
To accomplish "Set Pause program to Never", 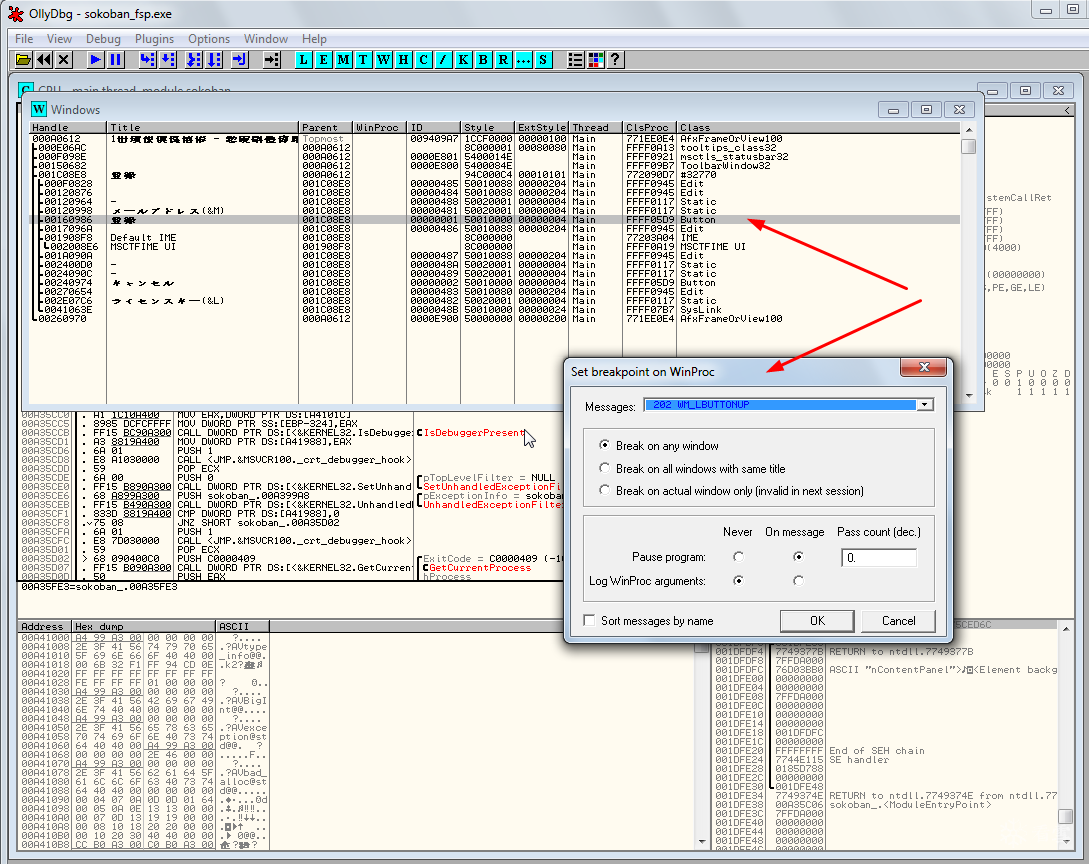I will tap(738, 557).
